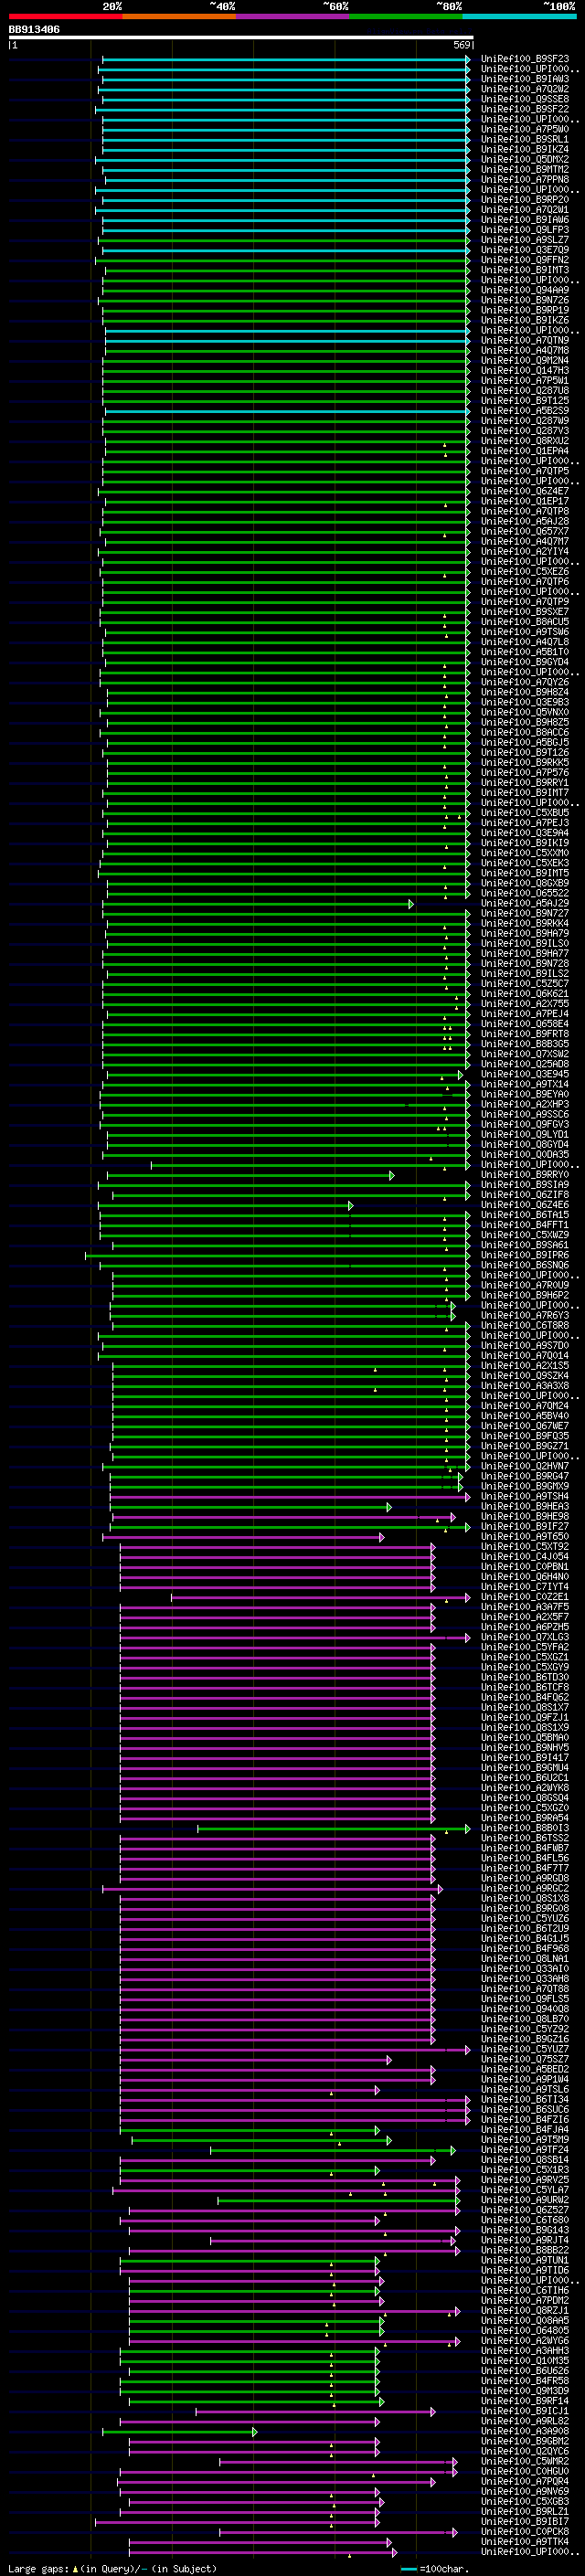Open hit UniRef100_B9IAW3

click(x=525, y=79)
